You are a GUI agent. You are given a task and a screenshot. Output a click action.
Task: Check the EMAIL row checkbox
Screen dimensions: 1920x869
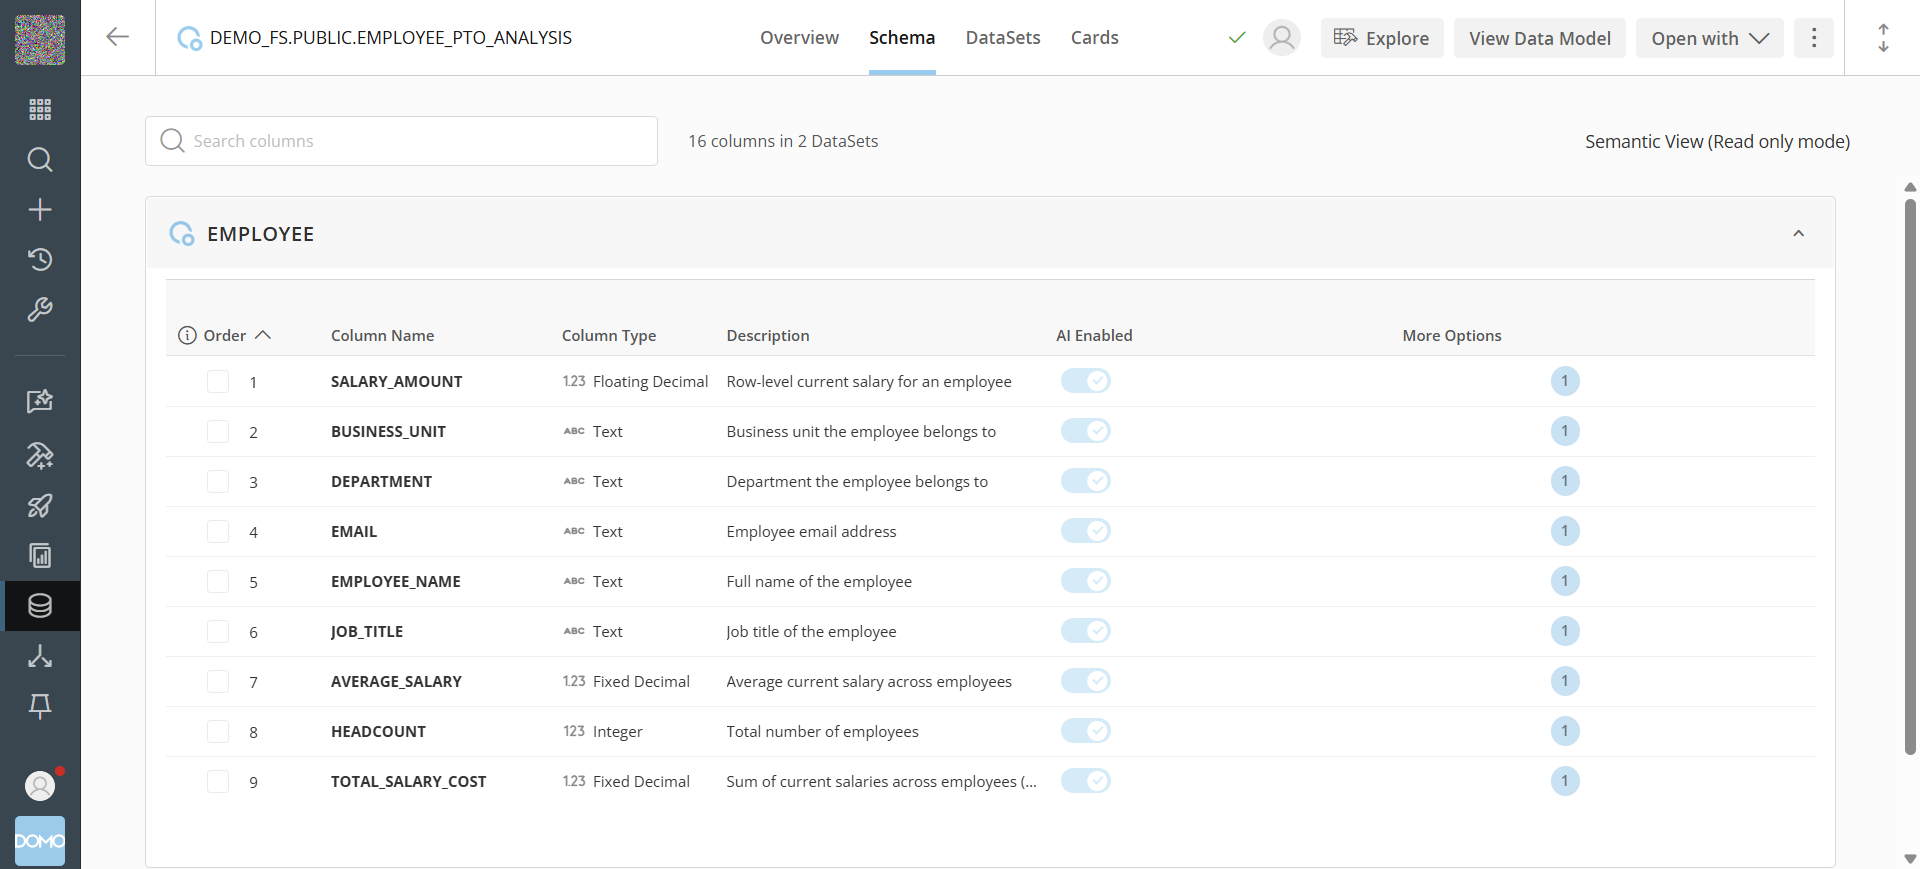click(218, 531)
